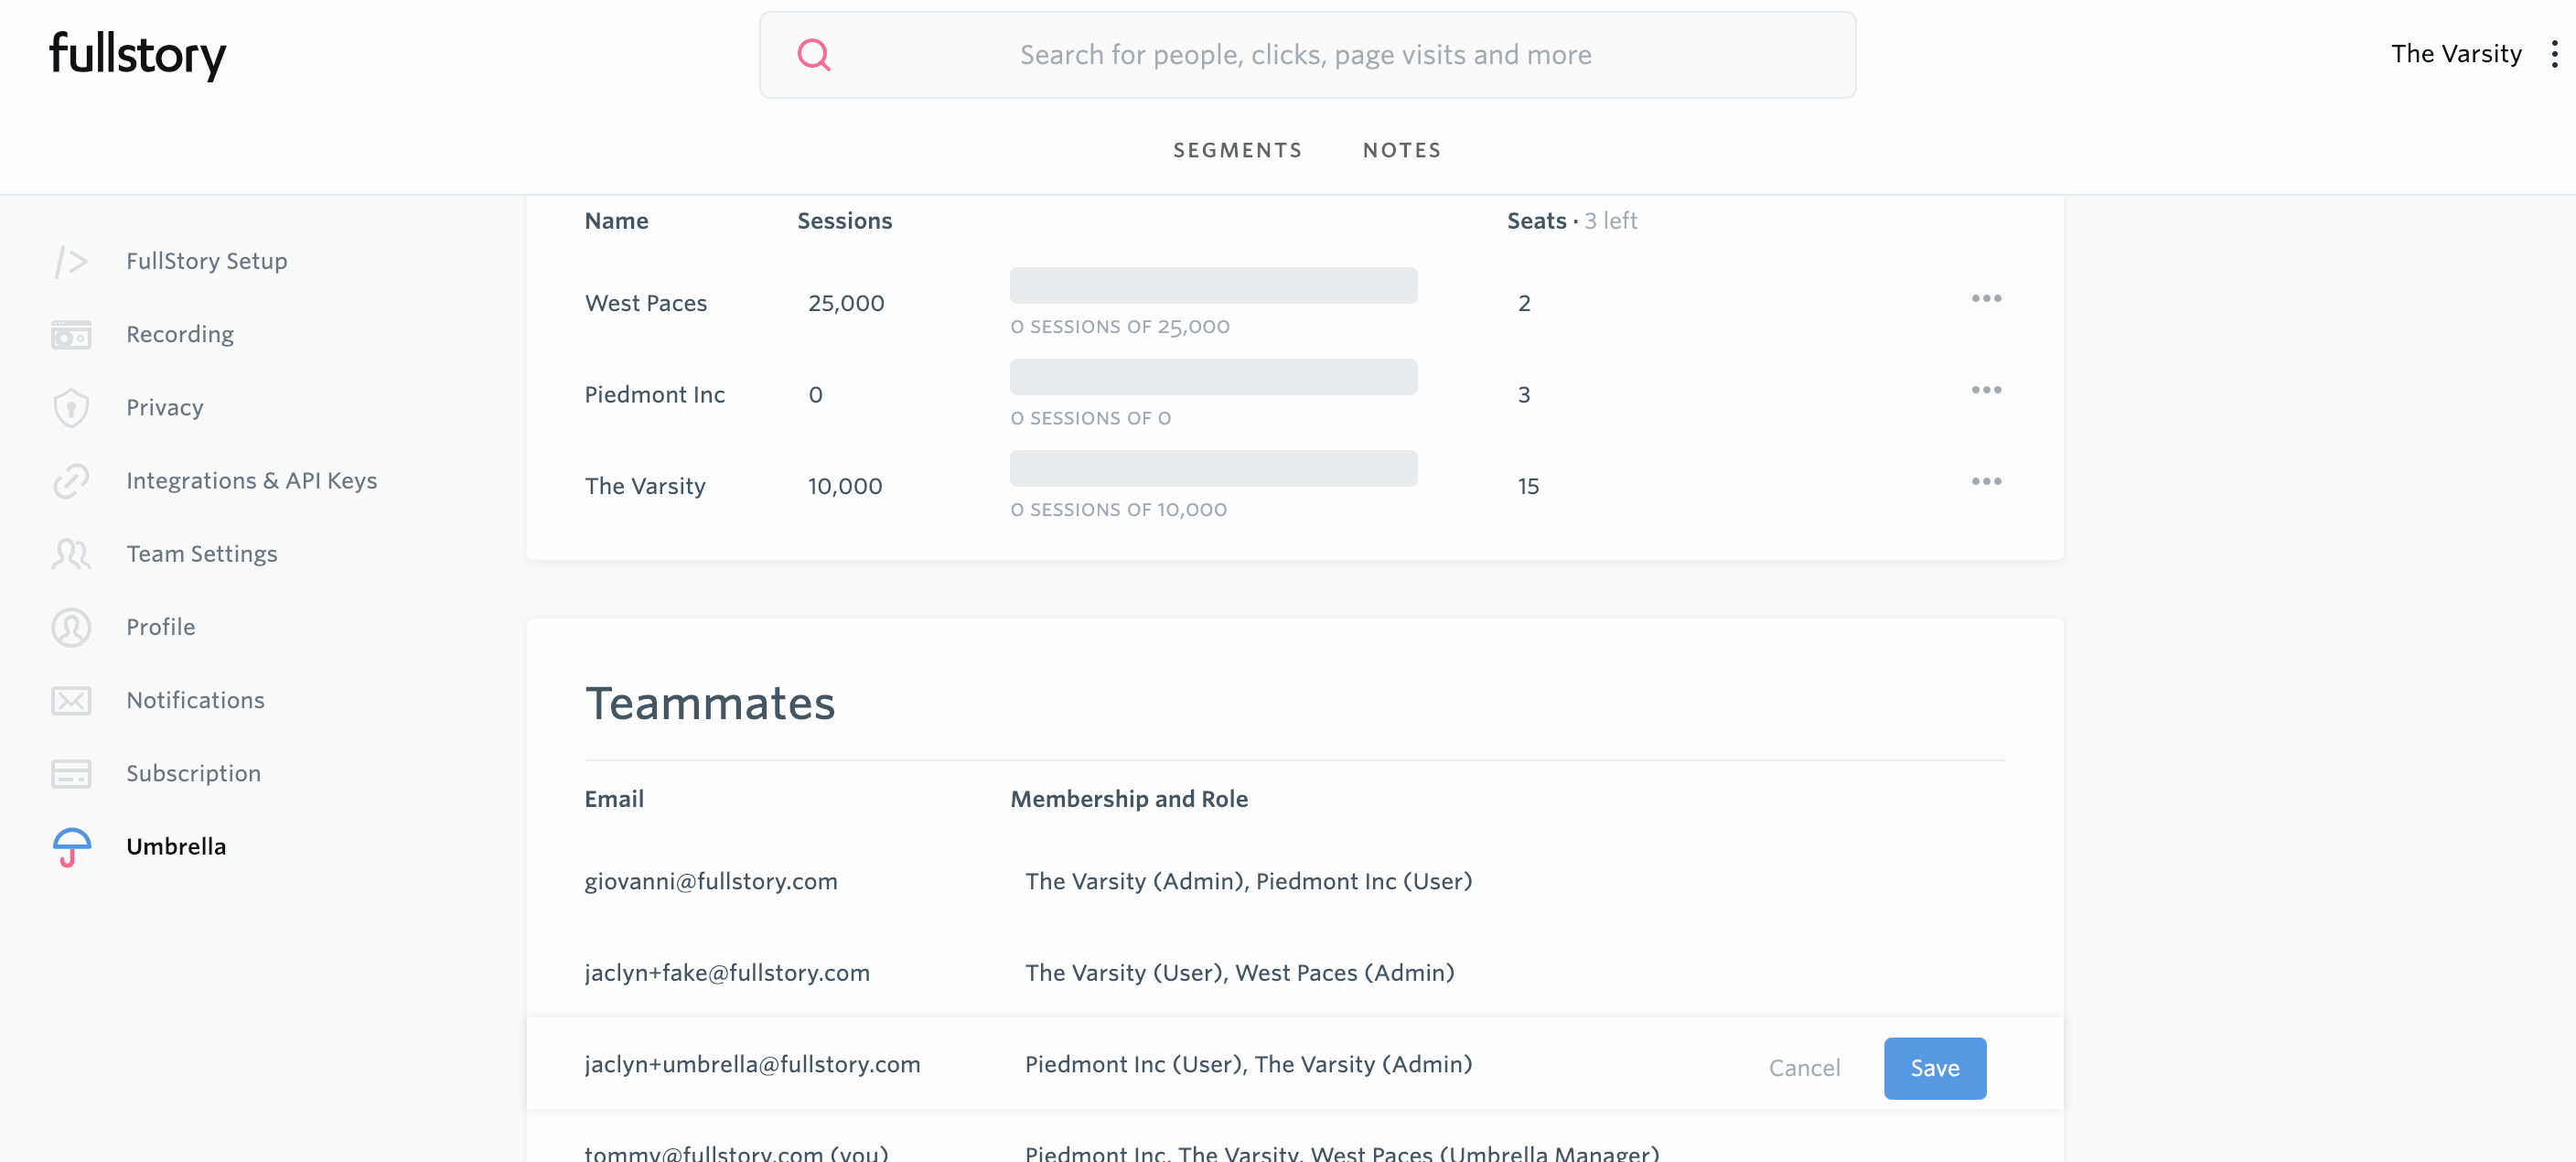2576x1162 pixels.
Task: Open Privacy settings page
Action: tap(165, 407)
